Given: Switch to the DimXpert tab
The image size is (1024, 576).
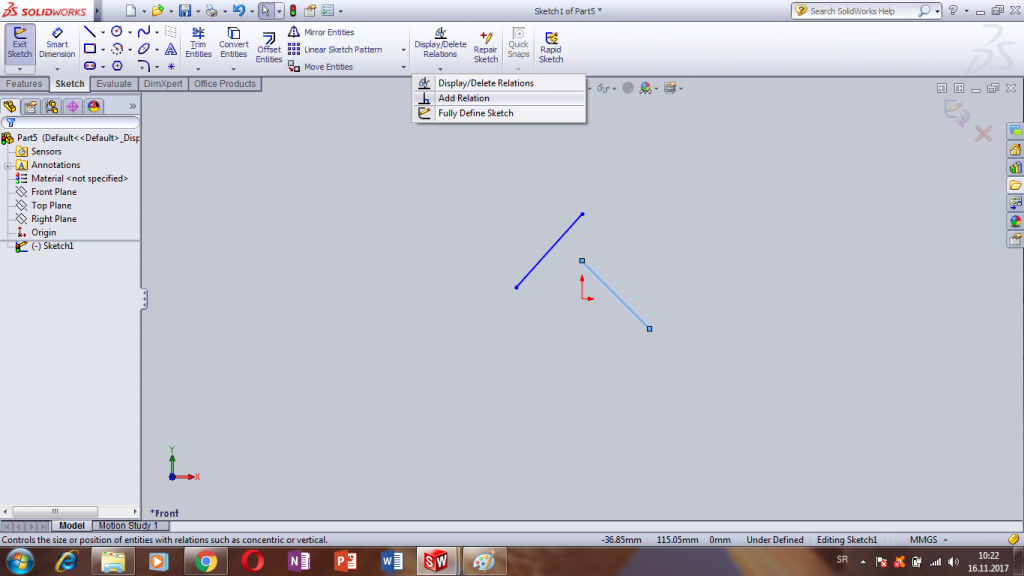Looking at the screenshot, I should point(163,84).
